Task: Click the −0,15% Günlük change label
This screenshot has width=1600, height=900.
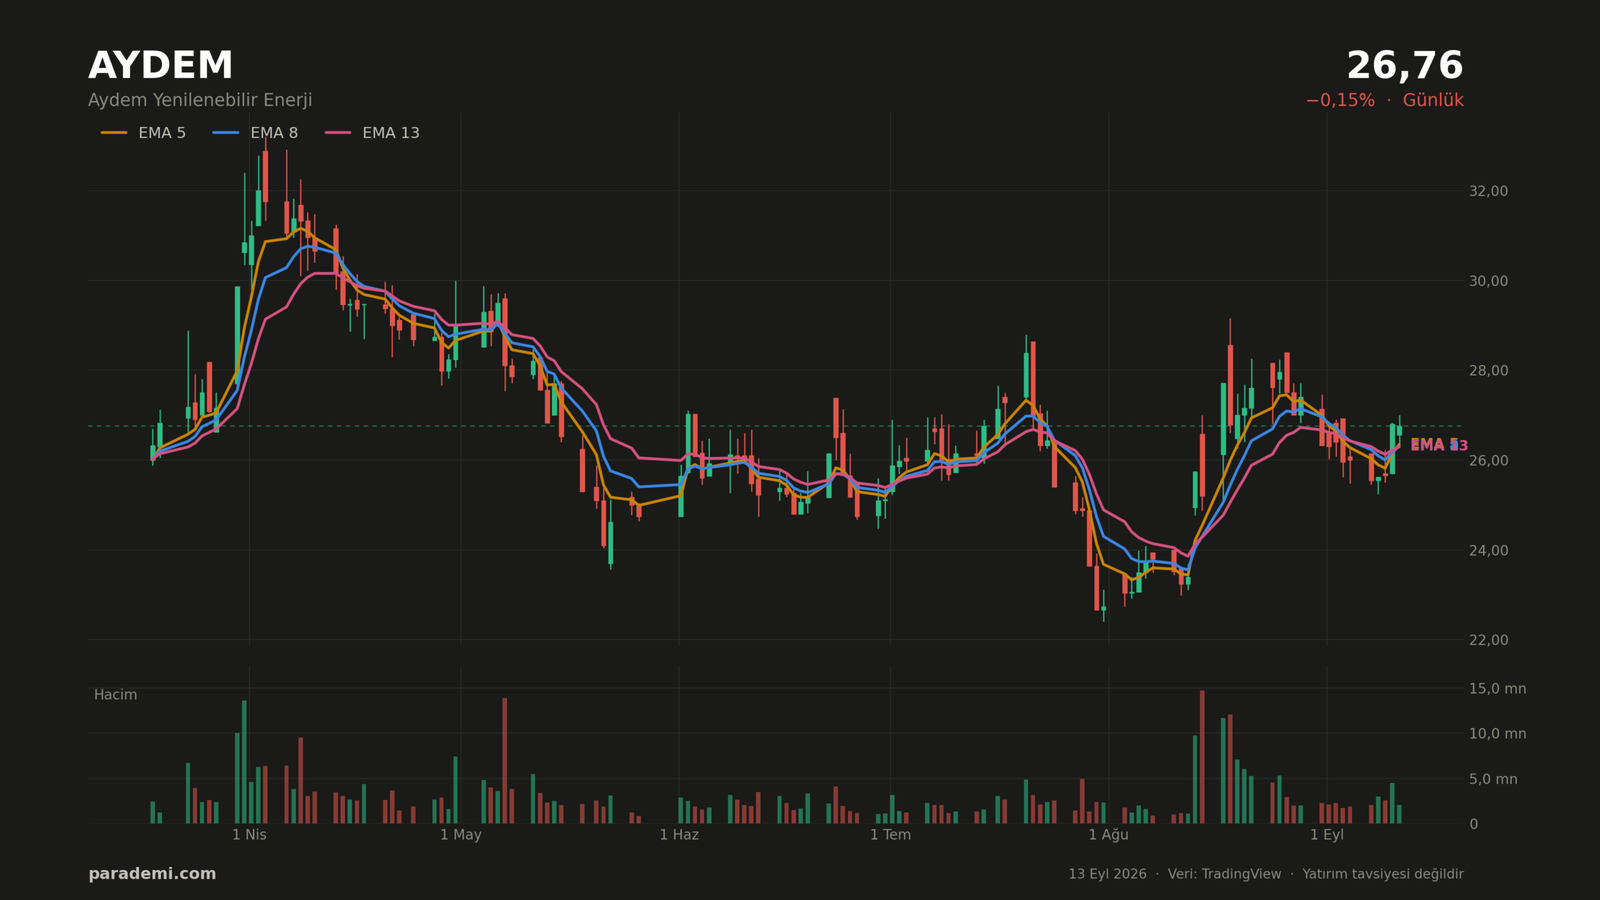Action: [1384, 100]
